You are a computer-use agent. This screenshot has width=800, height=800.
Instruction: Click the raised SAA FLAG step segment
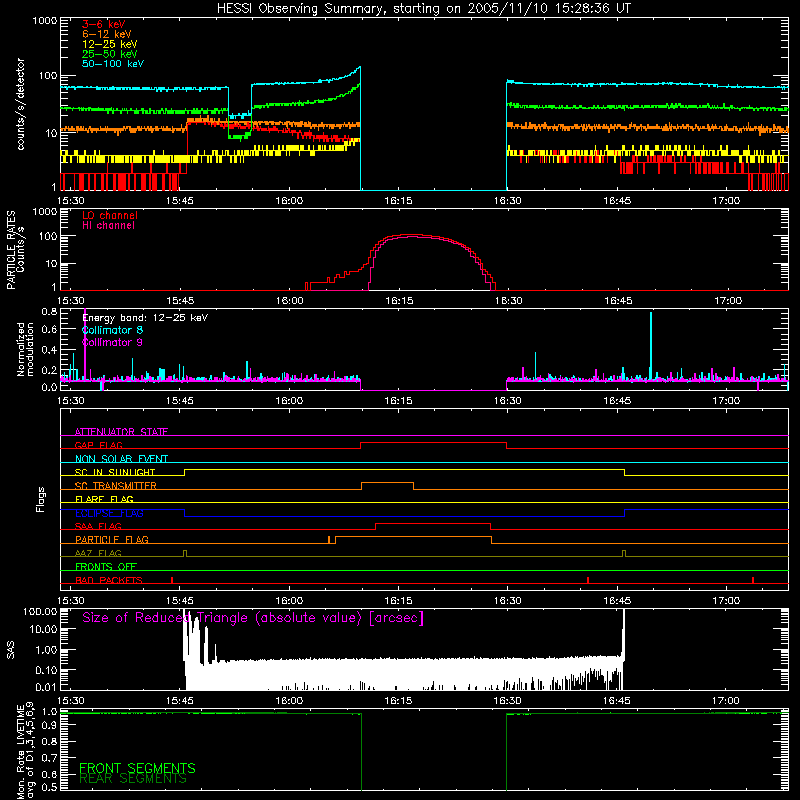[433, 523]
